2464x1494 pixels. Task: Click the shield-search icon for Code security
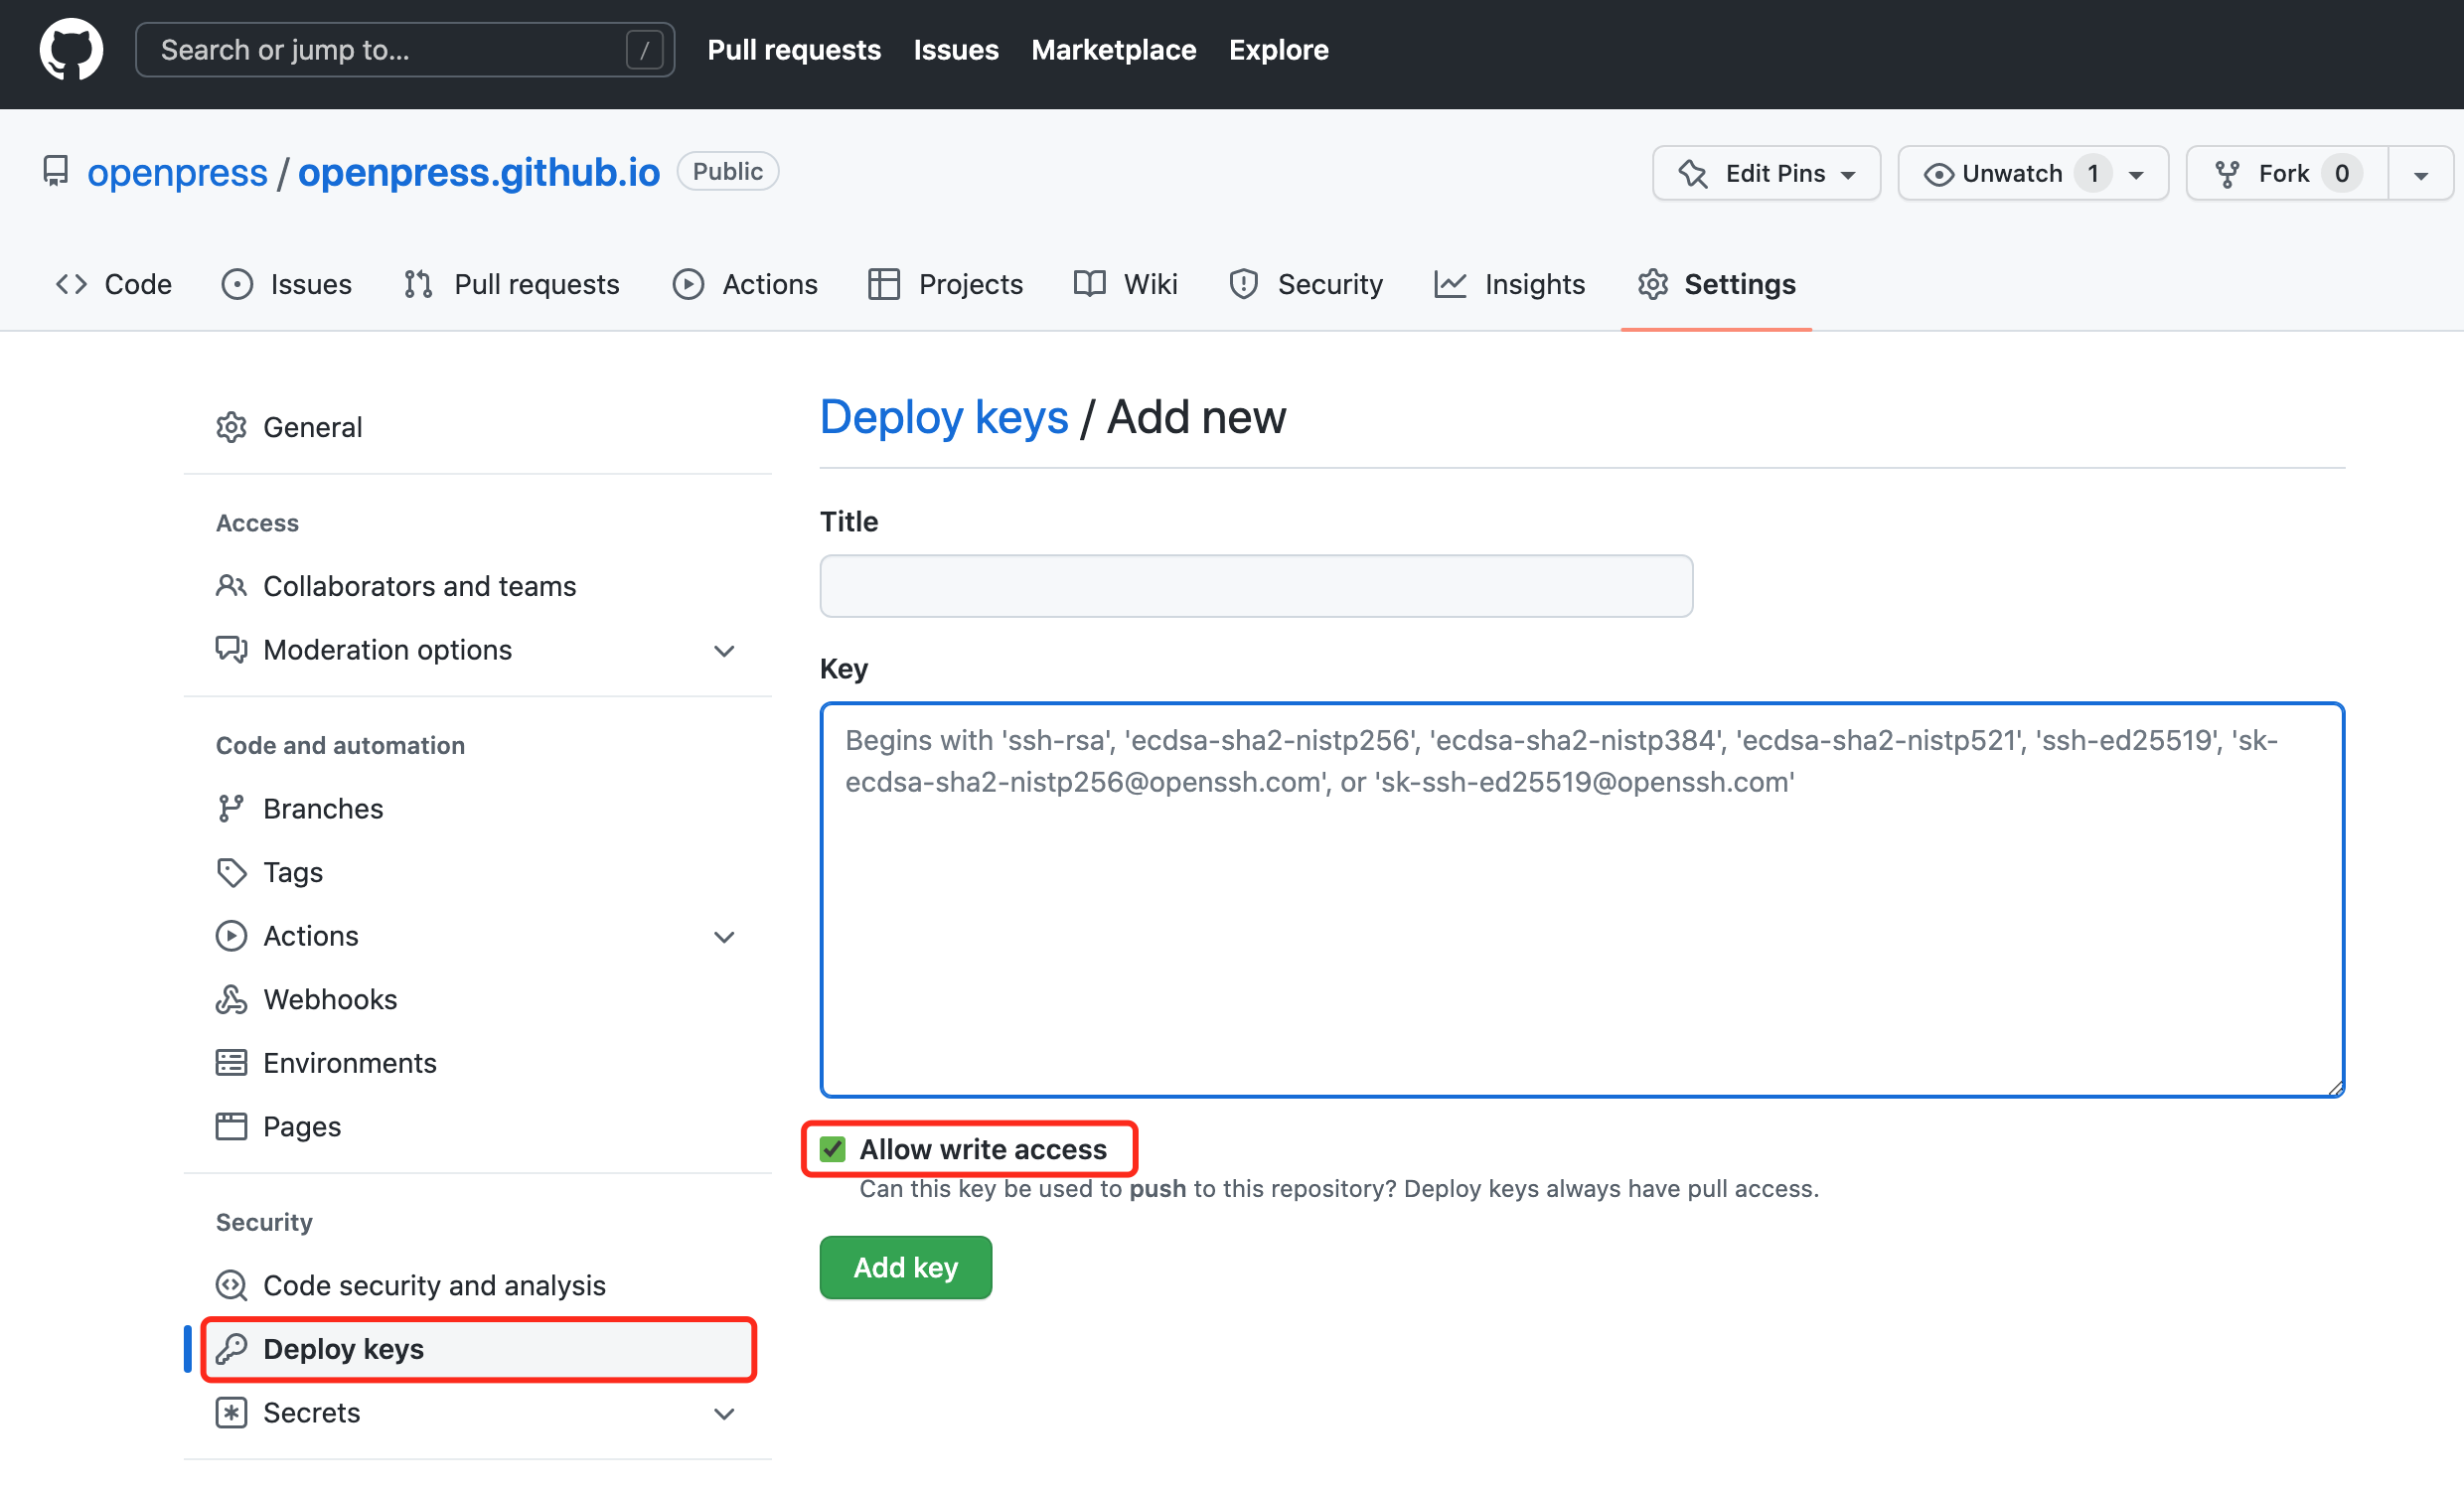click(231, 1286)
